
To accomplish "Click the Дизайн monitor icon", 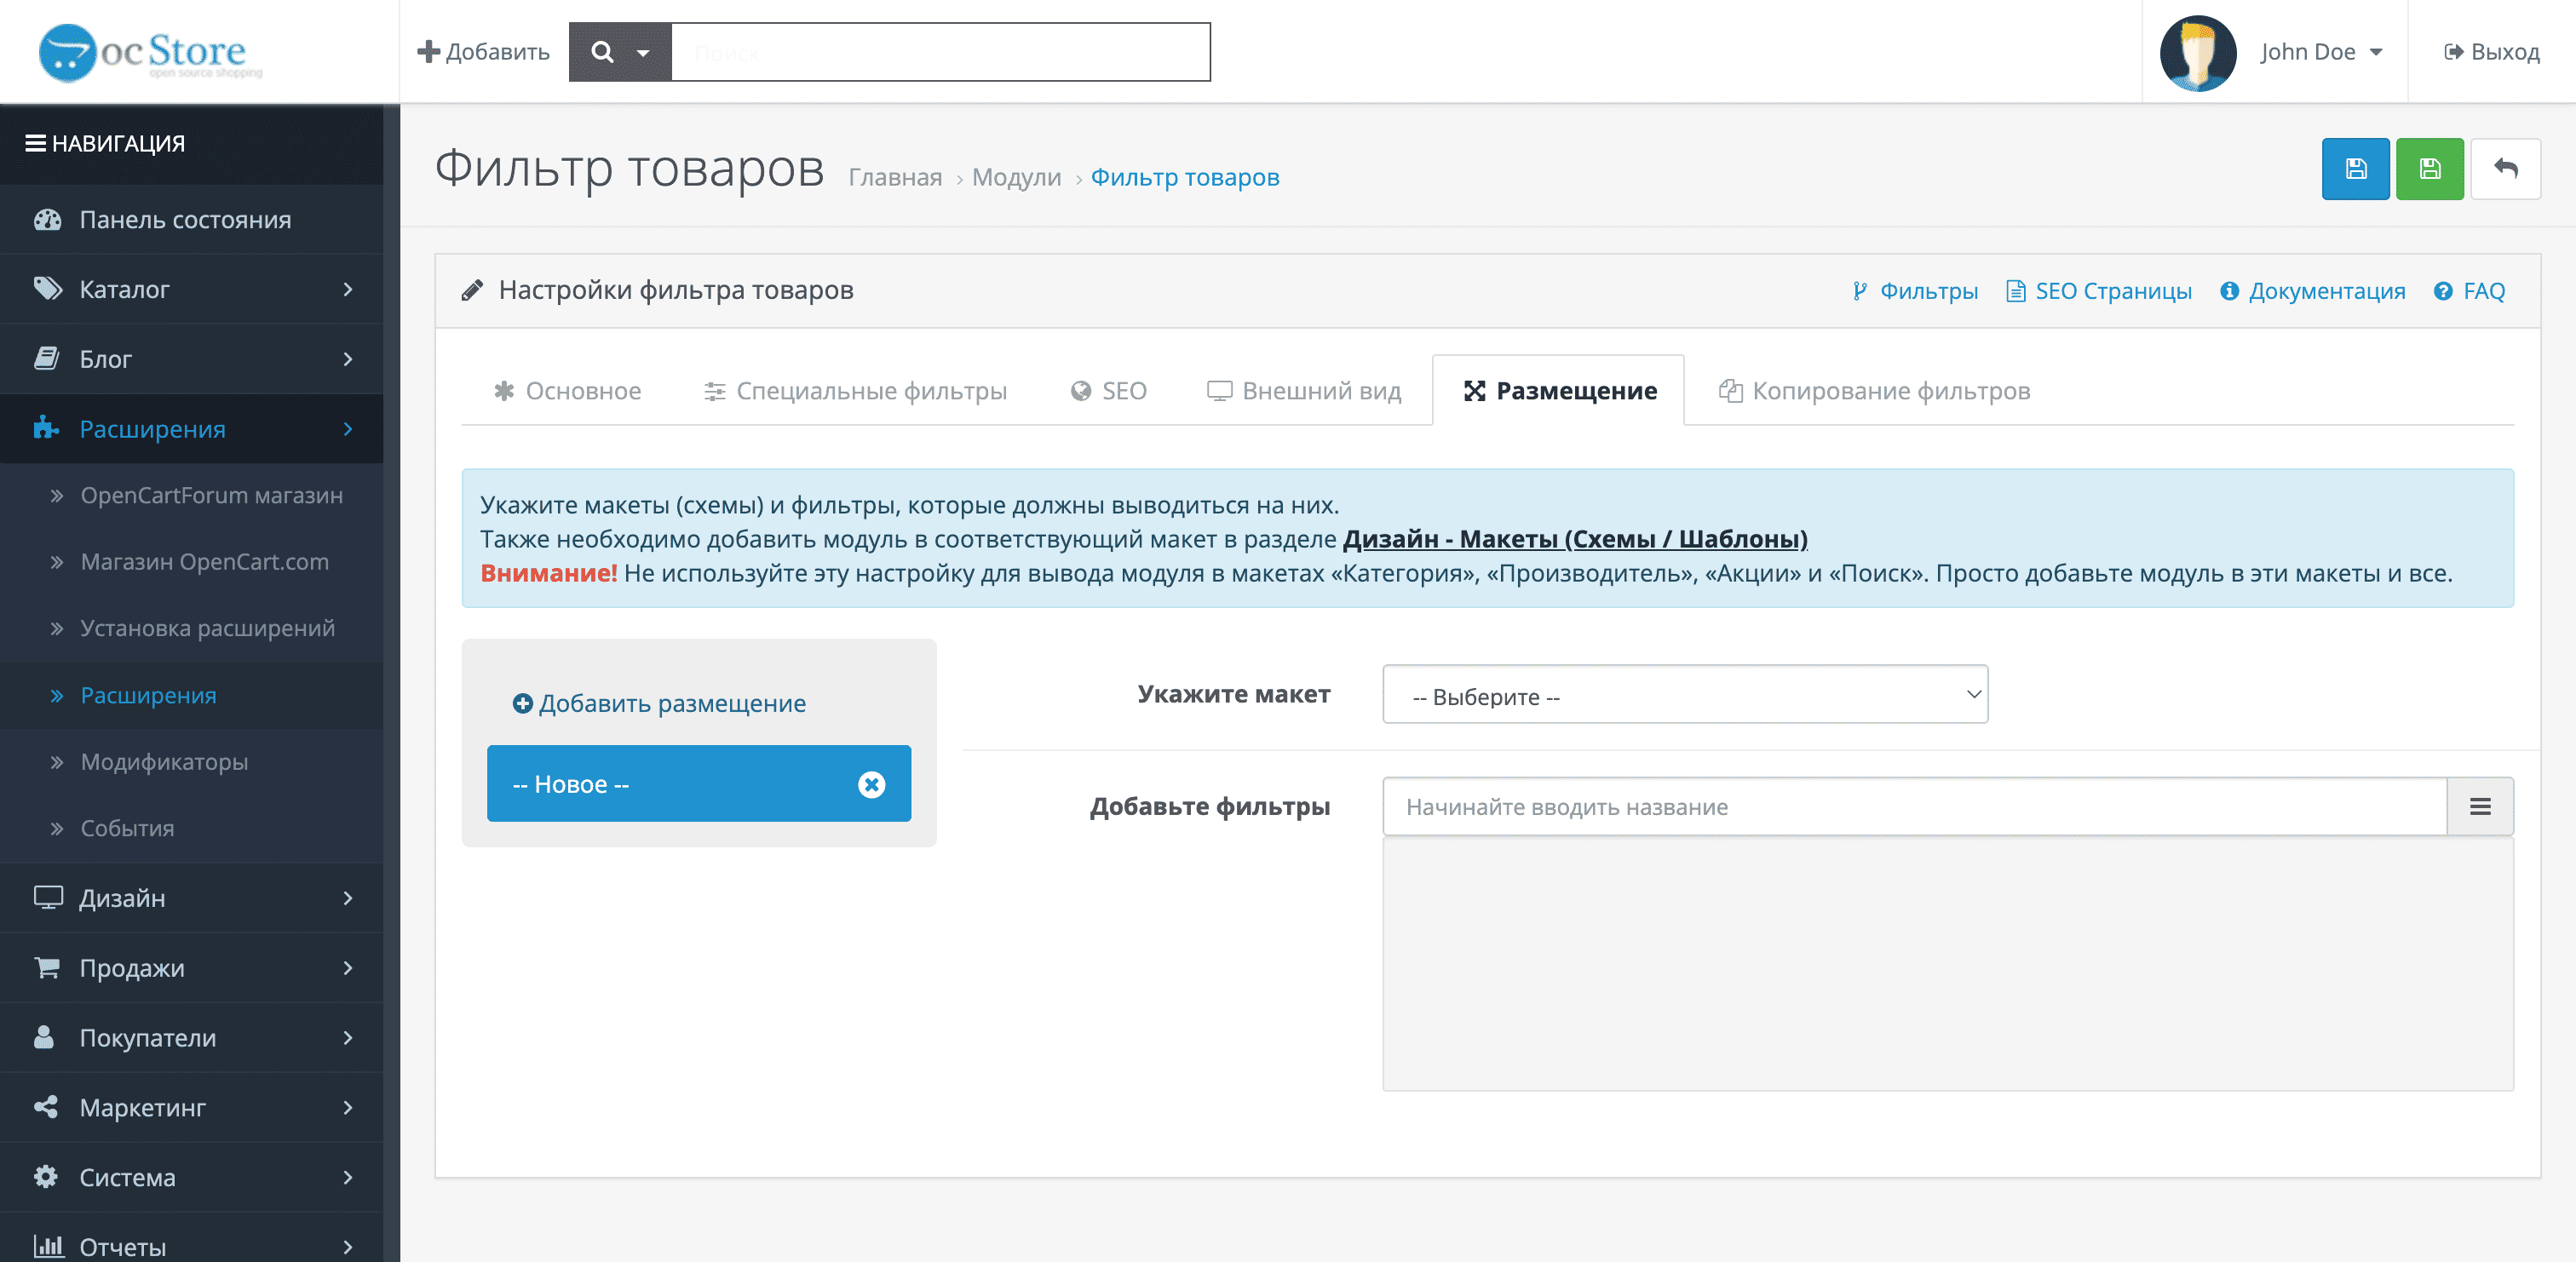I will pyautogui.click(x=48, y=897).
